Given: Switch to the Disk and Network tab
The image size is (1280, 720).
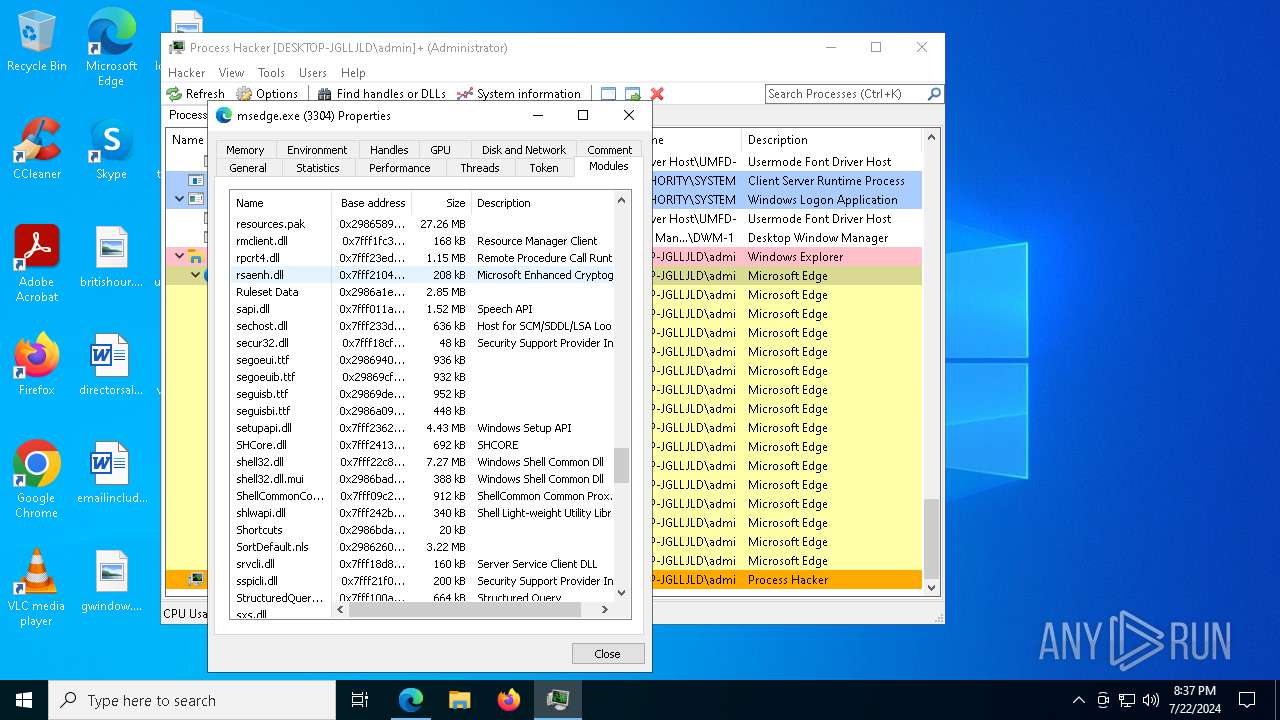Looking at the screenshot, I should pos(524,150).
